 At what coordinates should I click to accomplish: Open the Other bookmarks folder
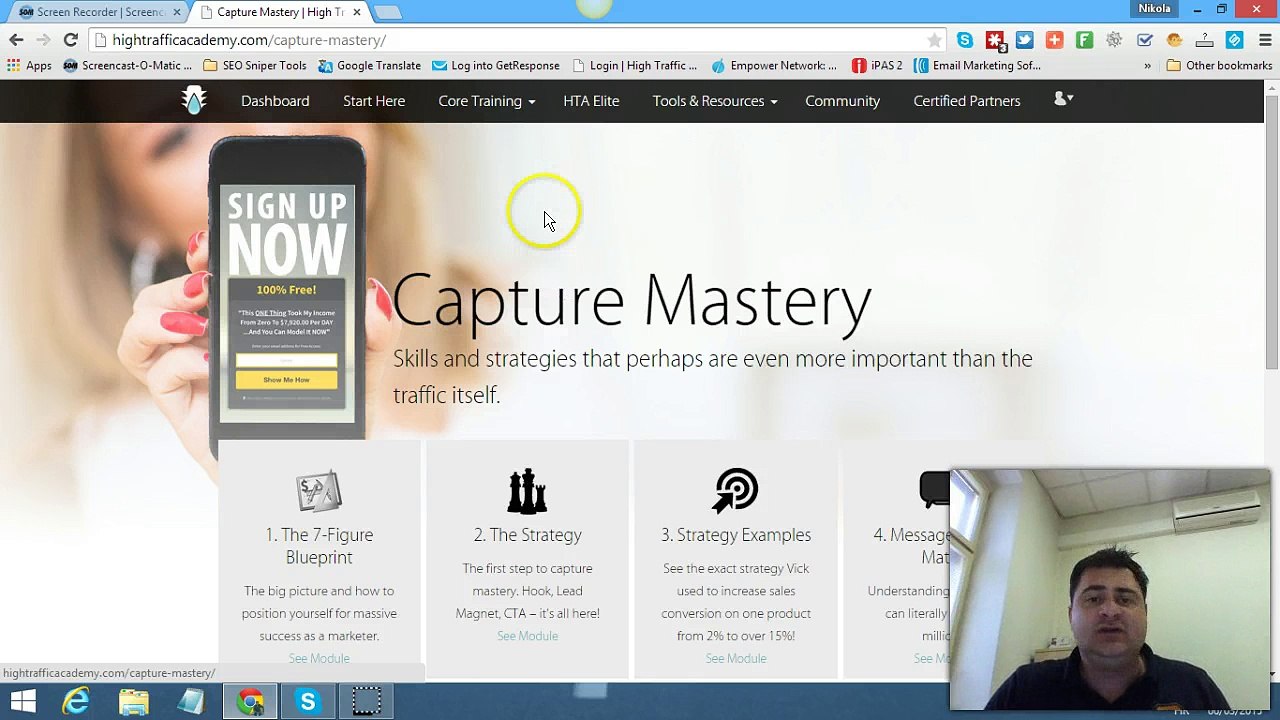[1219, 66]
